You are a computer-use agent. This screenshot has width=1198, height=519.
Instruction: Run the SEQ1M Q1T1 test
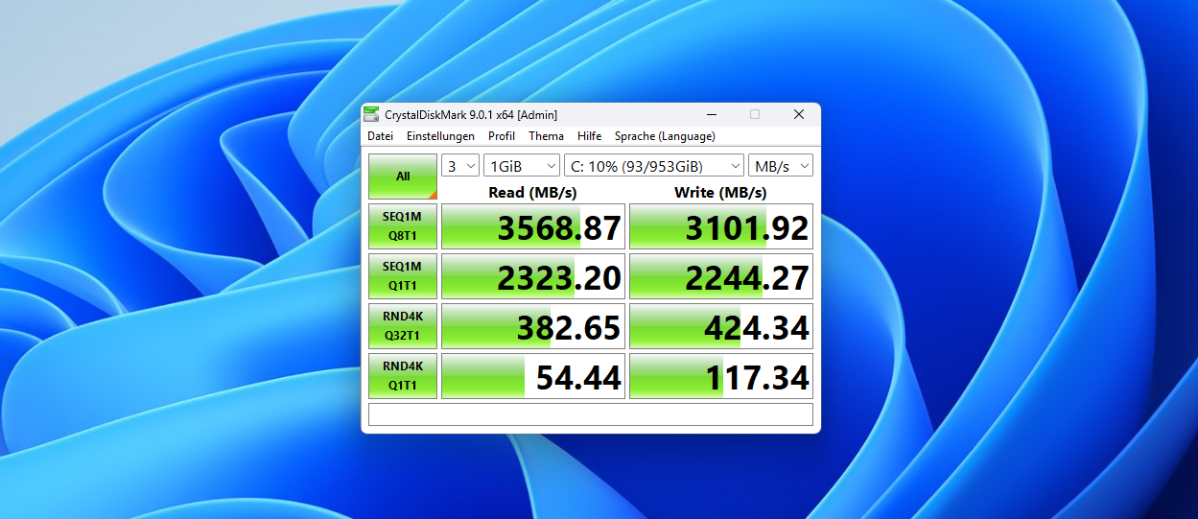coord(402,276)
